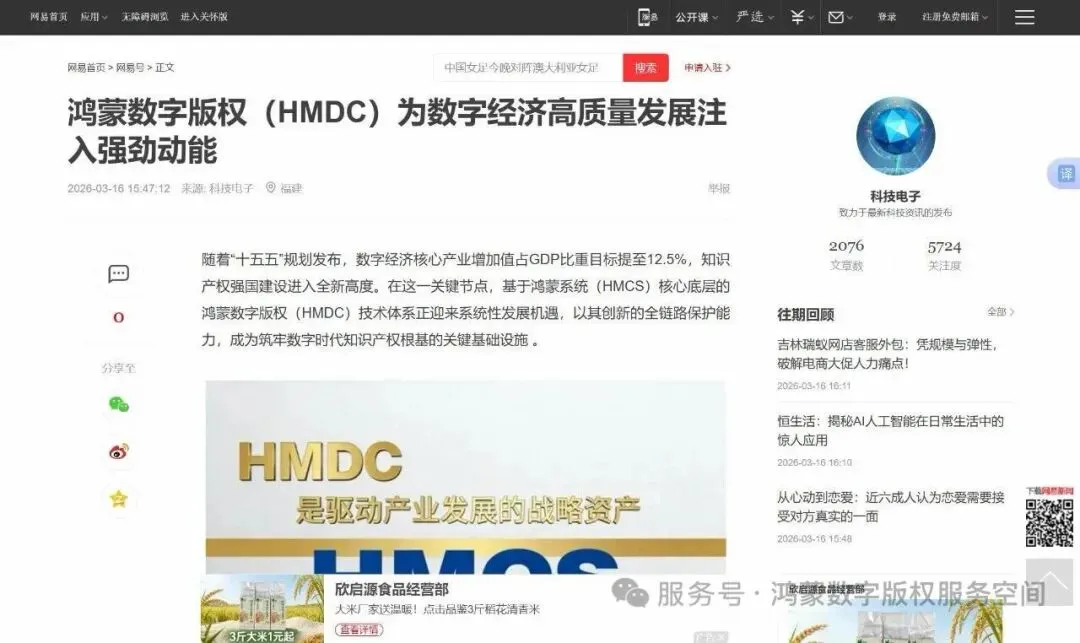
Task: Expand the 注册免费邮箱 dropdown
Action: point(955,17)
